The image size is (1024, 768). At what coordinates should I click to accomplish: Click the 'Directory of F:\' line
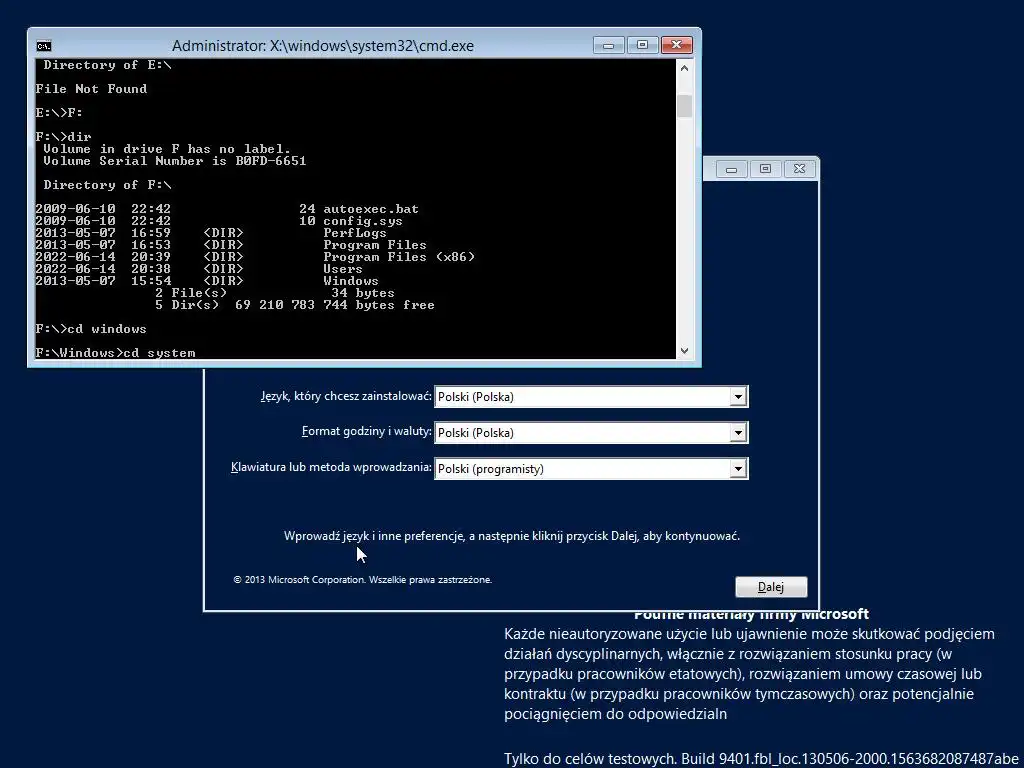pos(107,185)
